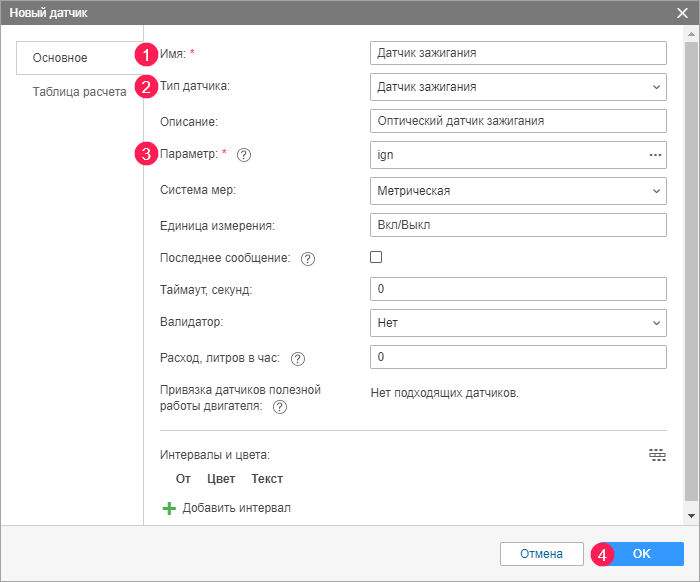The height and width of the screenshot is (582, 700).
Task: Expand the Система мер dropdown
Action: [x=517, y=190]
